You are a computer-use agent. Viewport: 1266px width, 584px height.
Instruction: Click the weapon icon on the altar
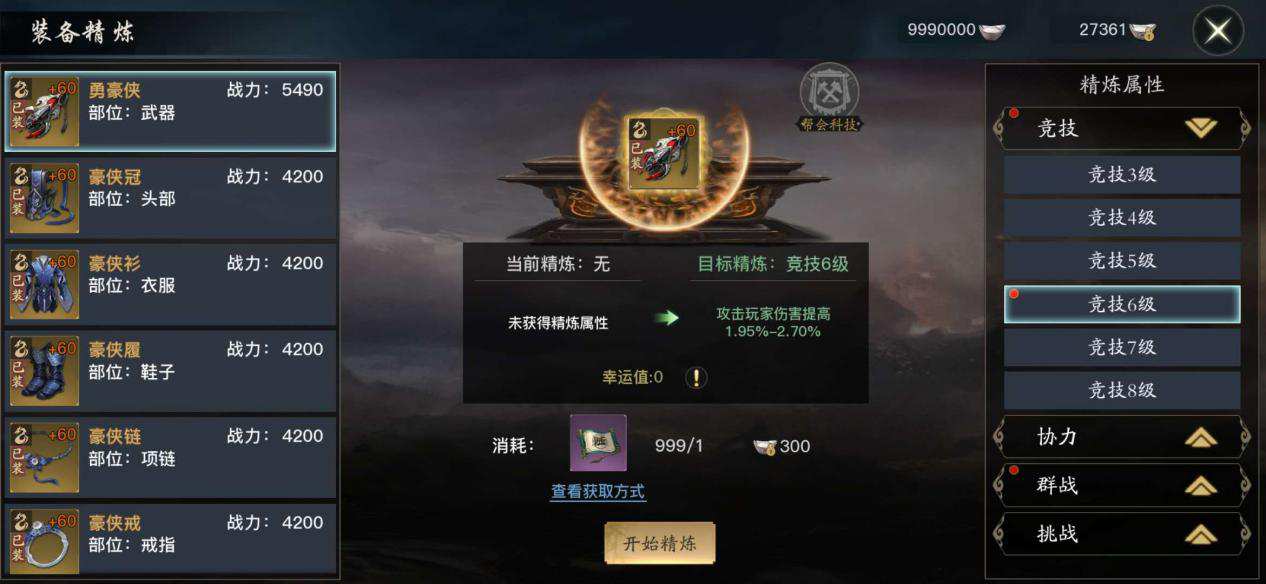coord(664,153)
